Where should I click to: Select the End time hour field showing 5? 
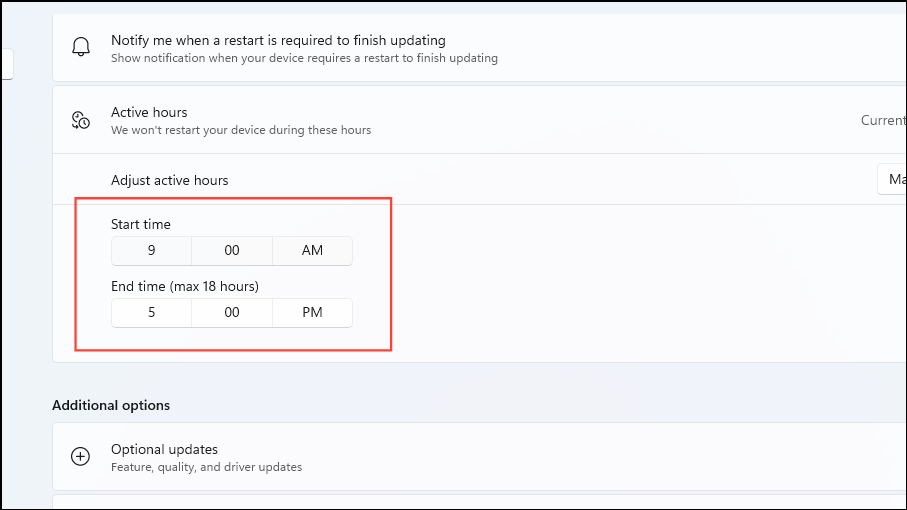click(x=151, y=312)
